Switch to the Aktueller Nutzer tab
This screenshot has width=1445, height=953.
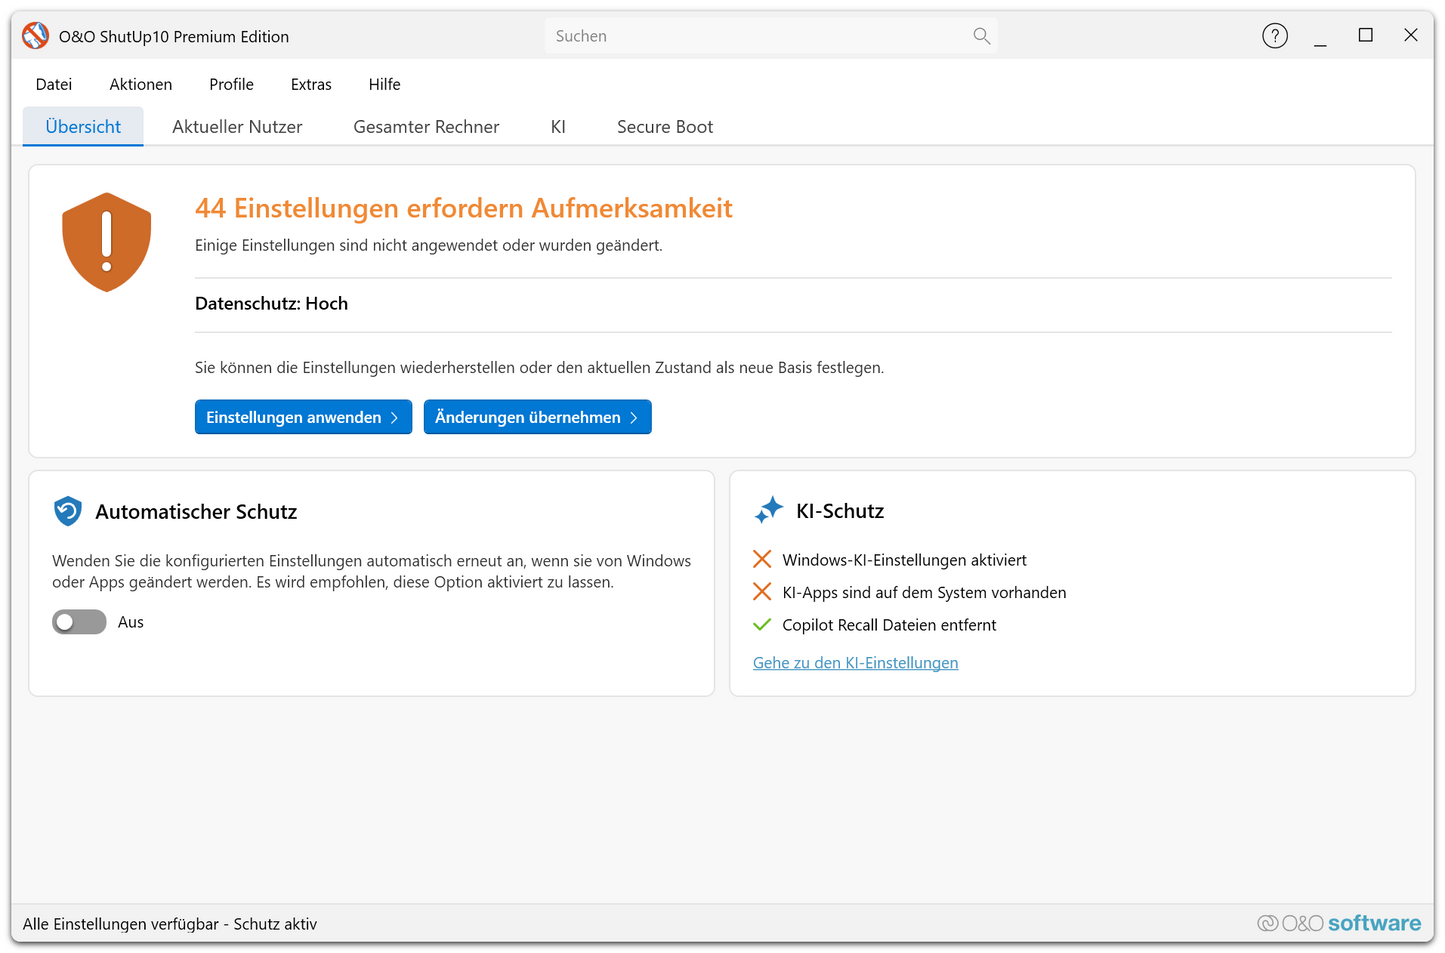point(237,127)
